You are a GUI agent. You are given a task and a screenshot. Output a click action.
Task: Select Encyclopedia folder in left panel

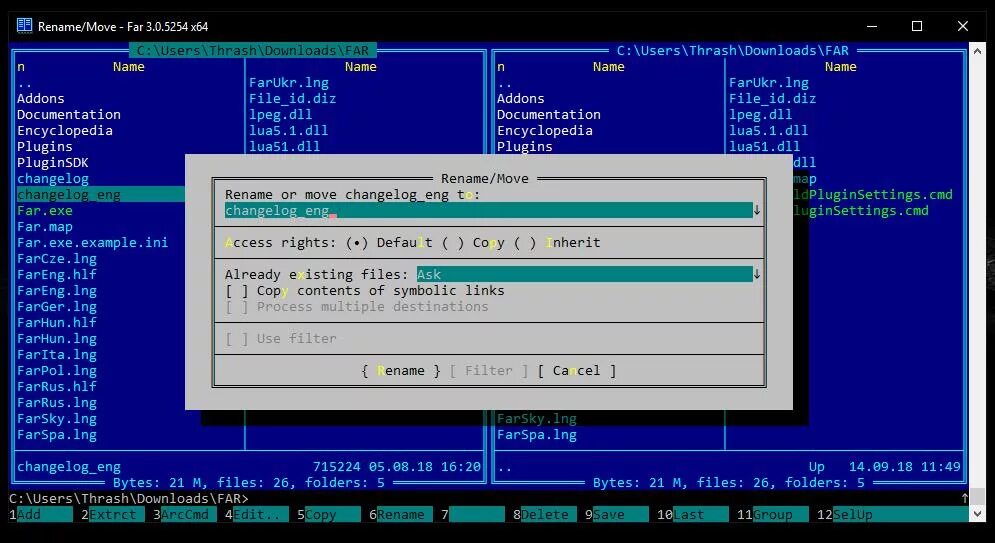[65, 130]
